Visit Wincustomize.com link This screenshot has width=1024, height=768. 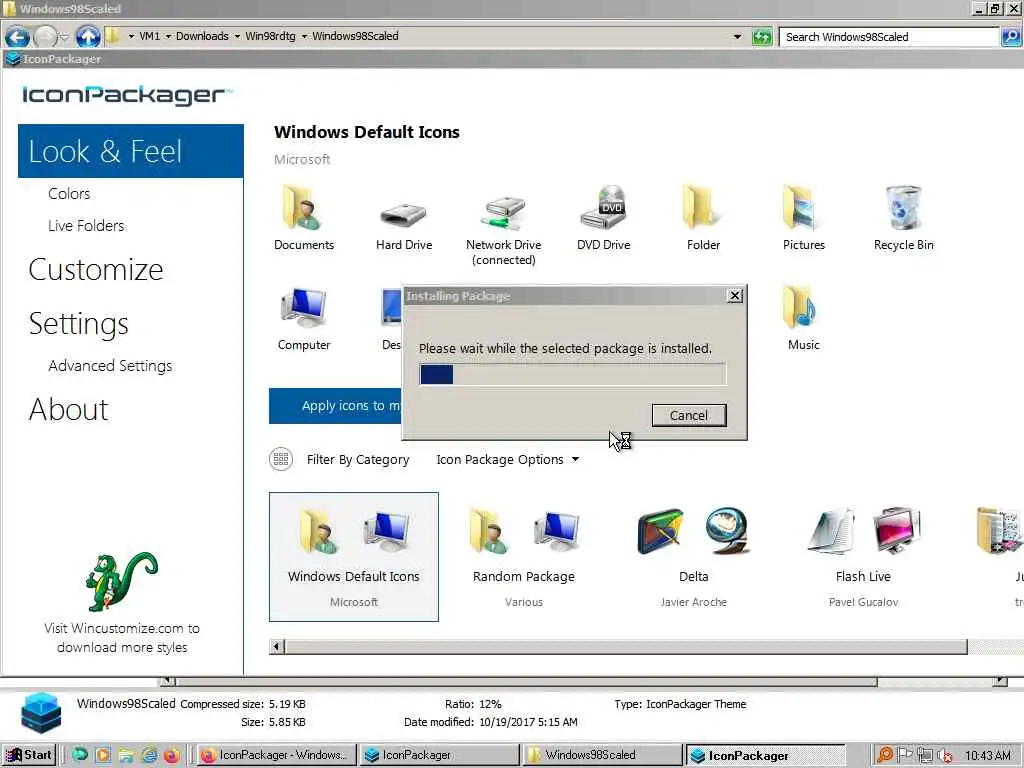pyautogui.click(x=121, y=637)
